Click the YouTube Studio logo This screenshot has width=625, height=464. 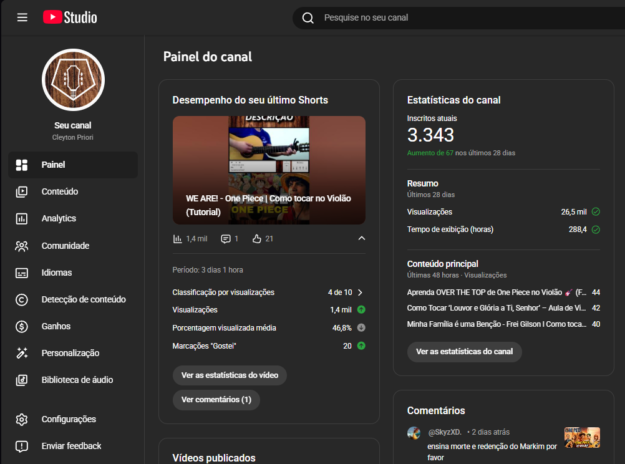[x=70, y=18]
